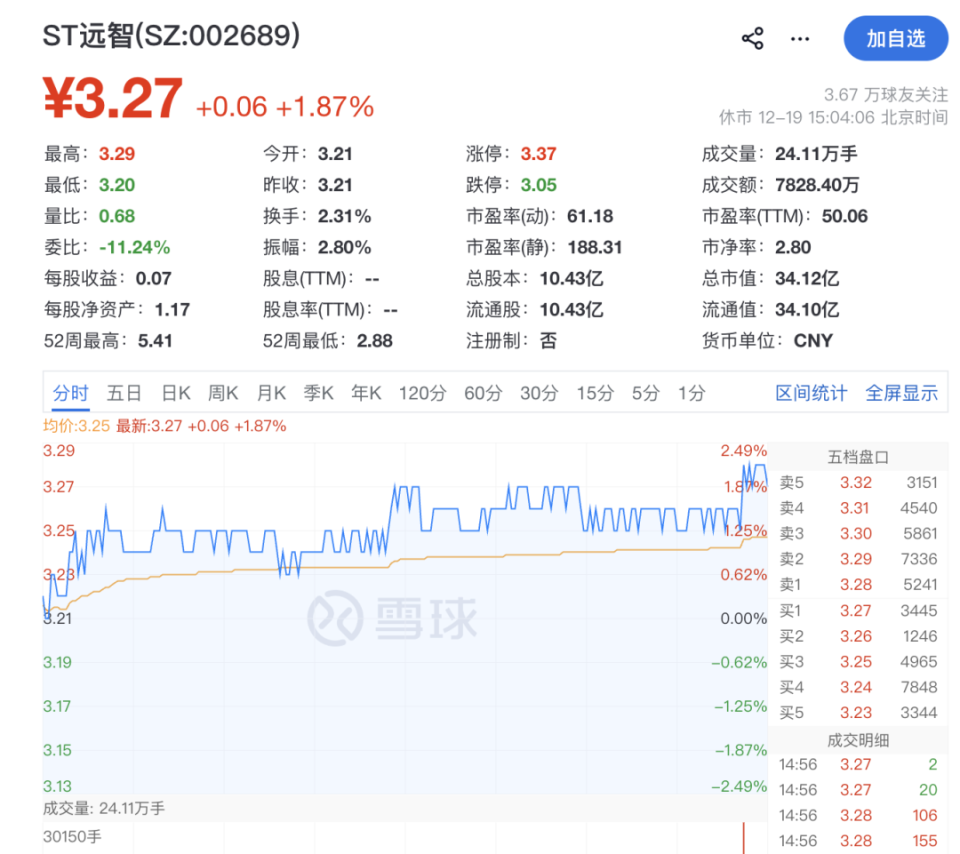Select the 15分 interval chart
This screenshot has width=960, height=854.
pos(595,393)
